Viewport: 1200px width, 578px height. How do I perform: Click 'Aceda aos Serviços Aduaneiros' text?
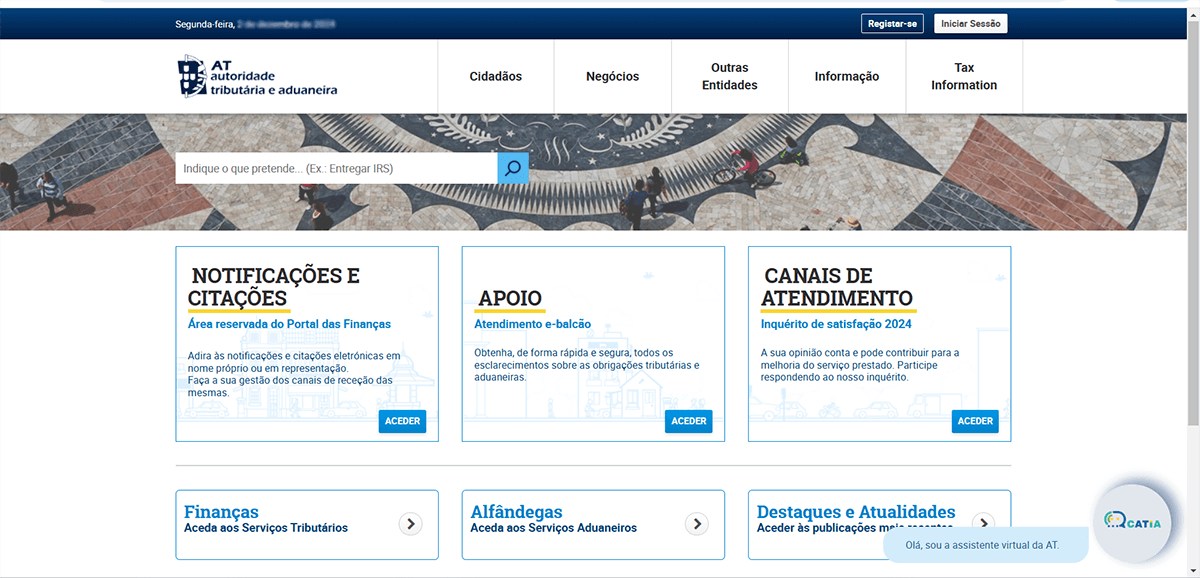coord(553,528)
